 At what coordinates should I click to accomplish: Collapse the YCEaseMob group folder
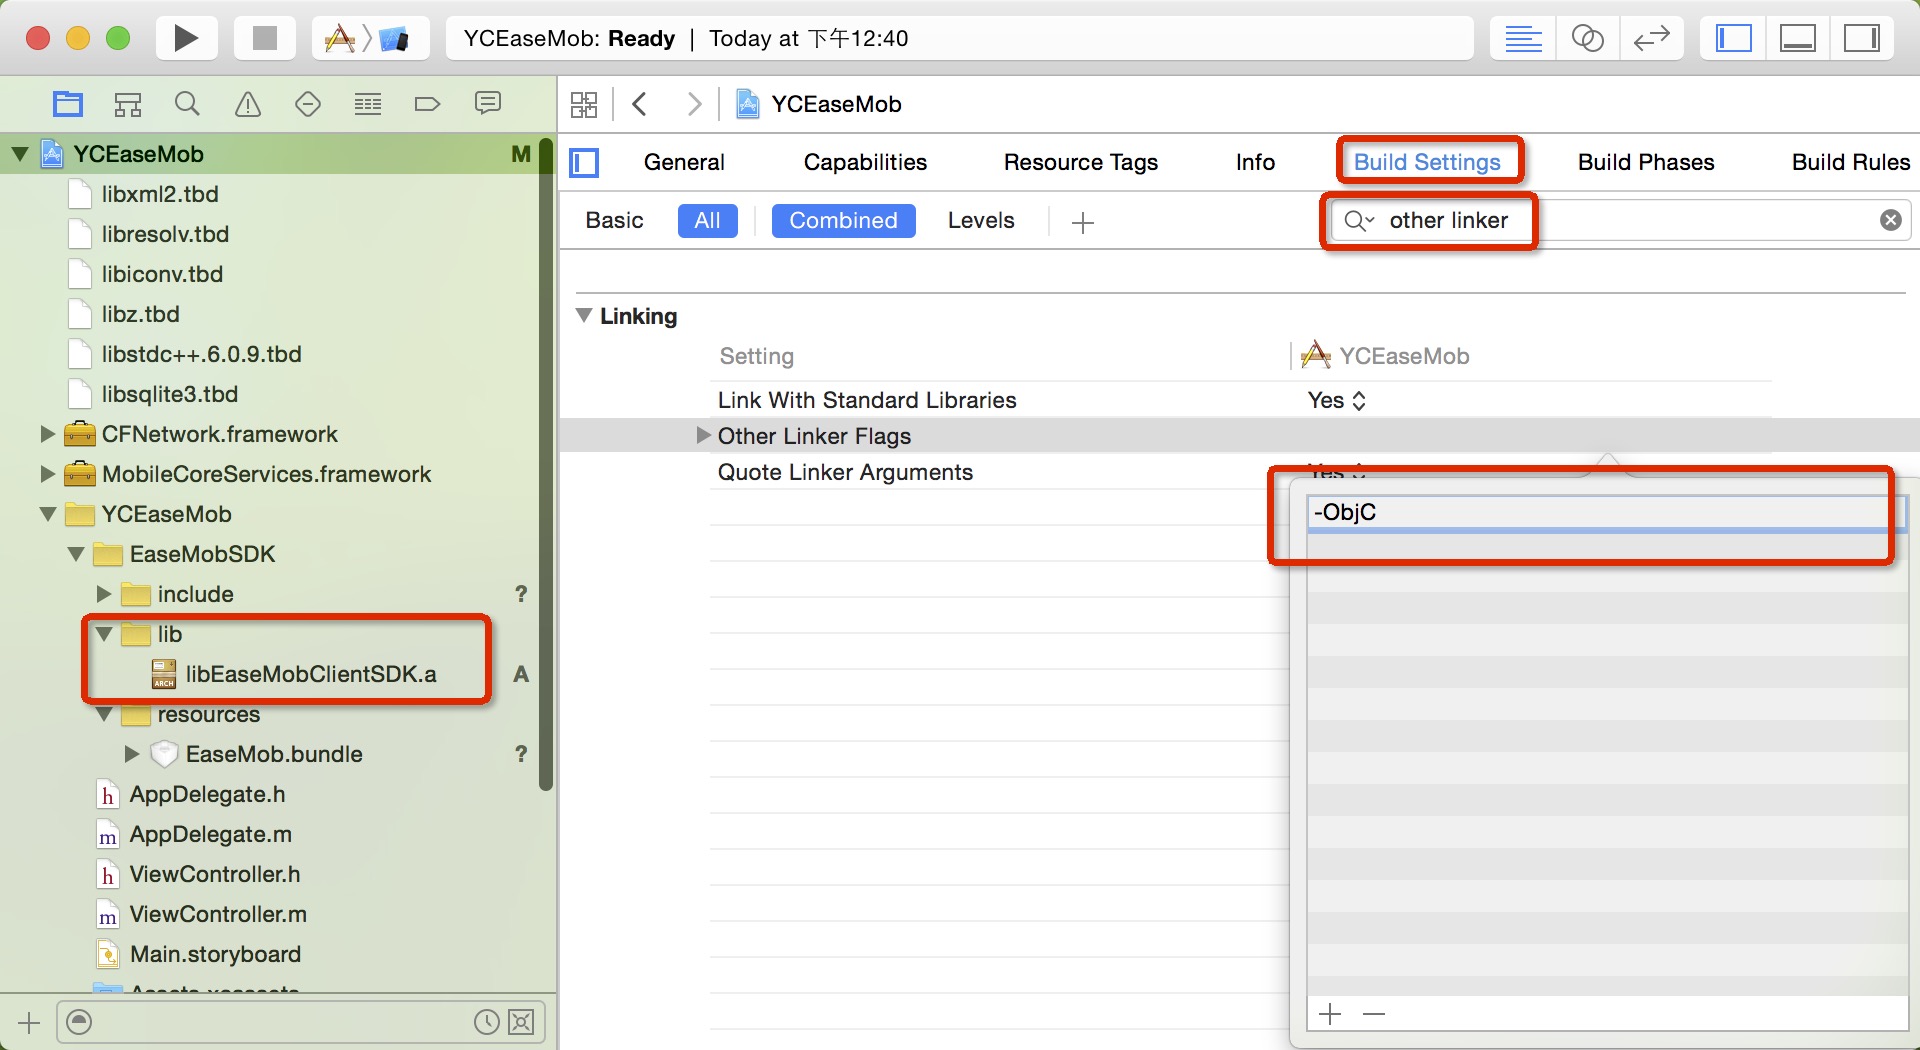coord(48,514)
